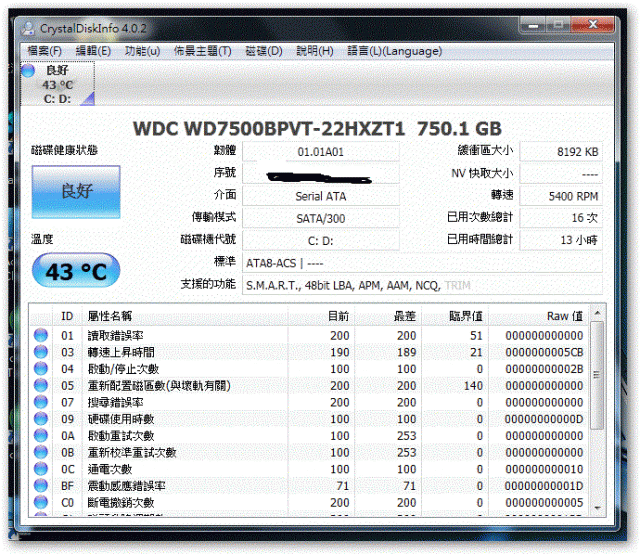Select row 啟動/停止次數
Screen dimensions: 640x554
click(x=309, y=369)
